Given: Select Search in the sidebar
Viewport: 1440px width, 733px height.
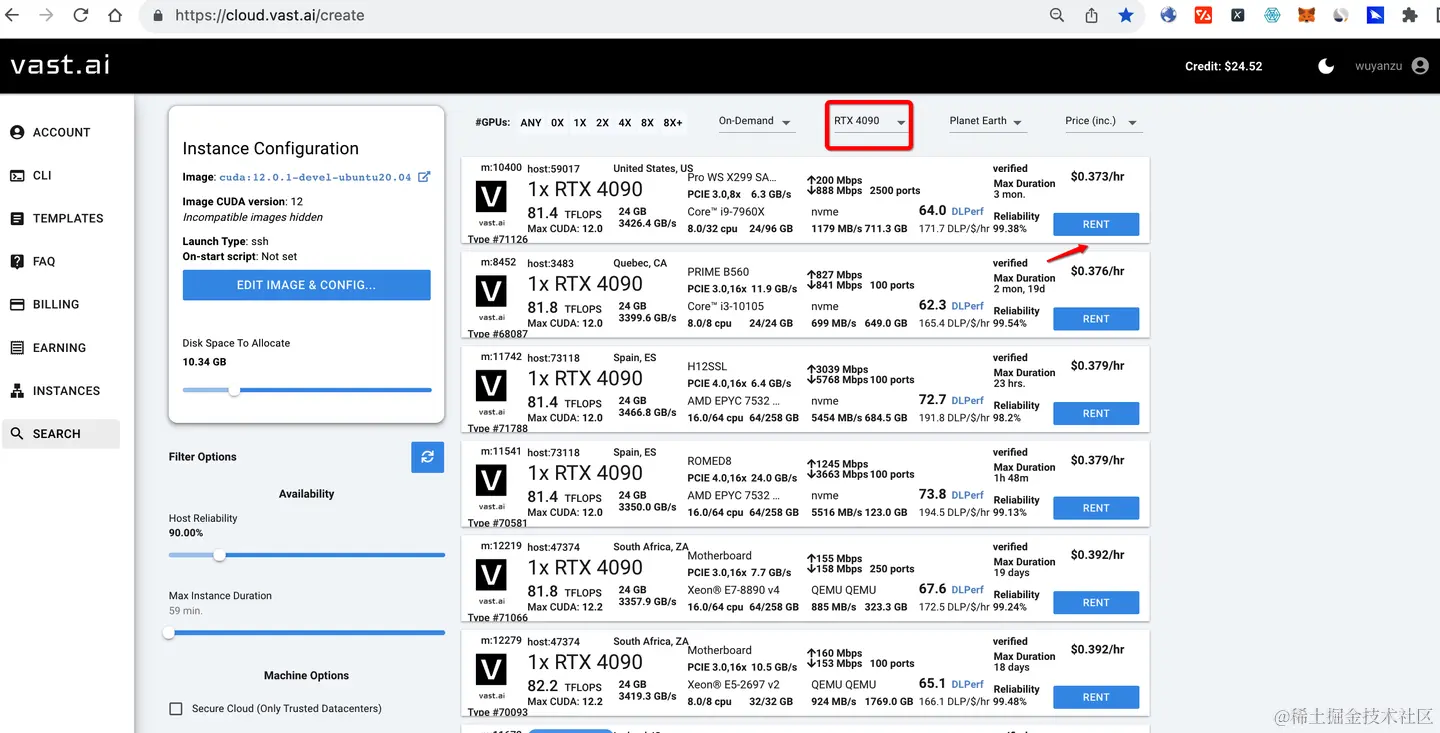Looking at the screenshot, I should pos(61,434).
